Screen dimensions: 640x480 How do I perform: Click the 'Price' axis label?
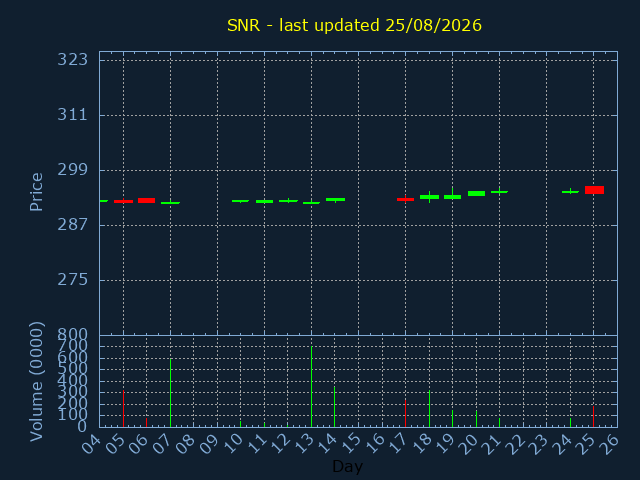pos(36,192)
